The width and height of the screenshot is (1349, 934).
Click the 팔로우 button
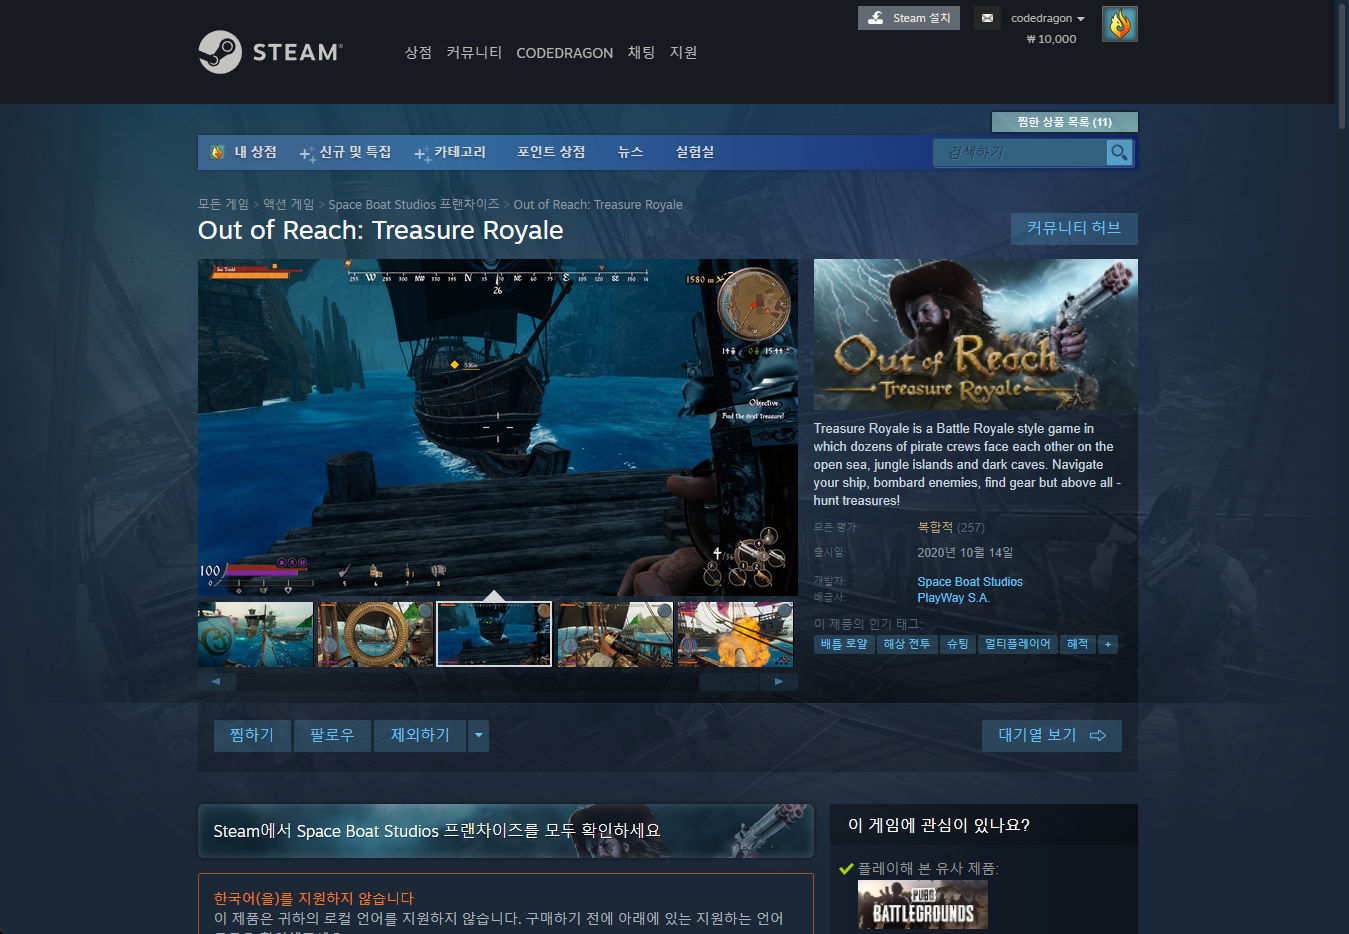332,735
